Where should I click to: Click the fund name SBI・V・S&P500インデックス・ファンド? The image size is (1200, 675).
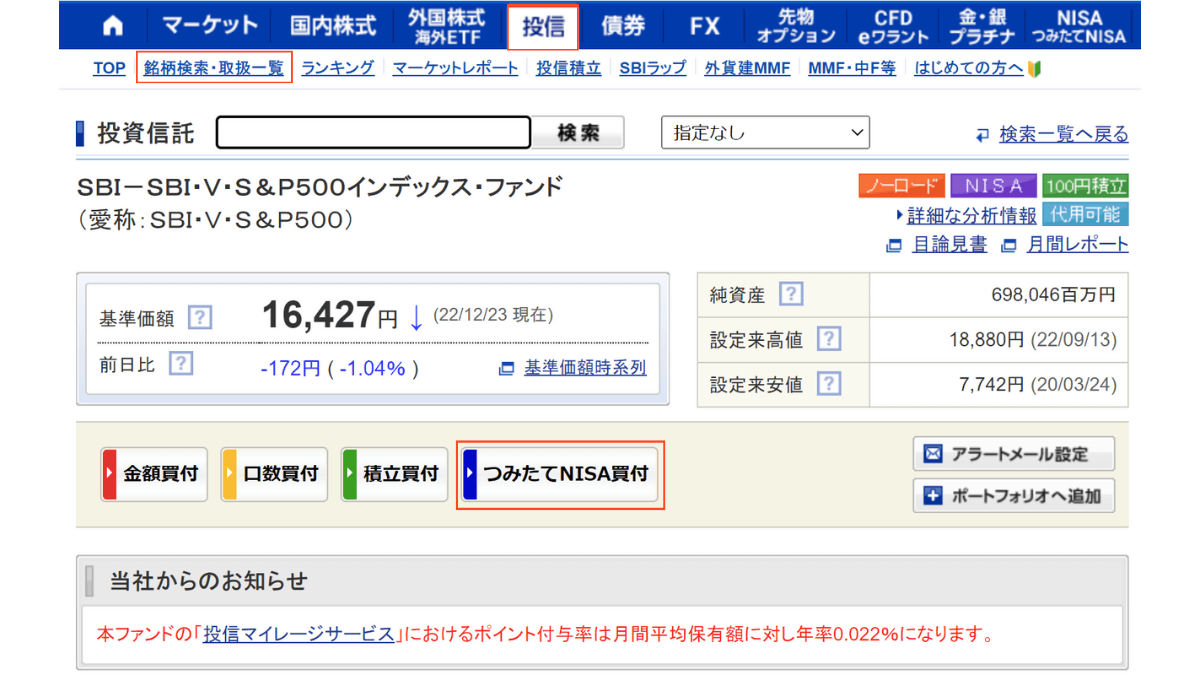coord(320,187)
